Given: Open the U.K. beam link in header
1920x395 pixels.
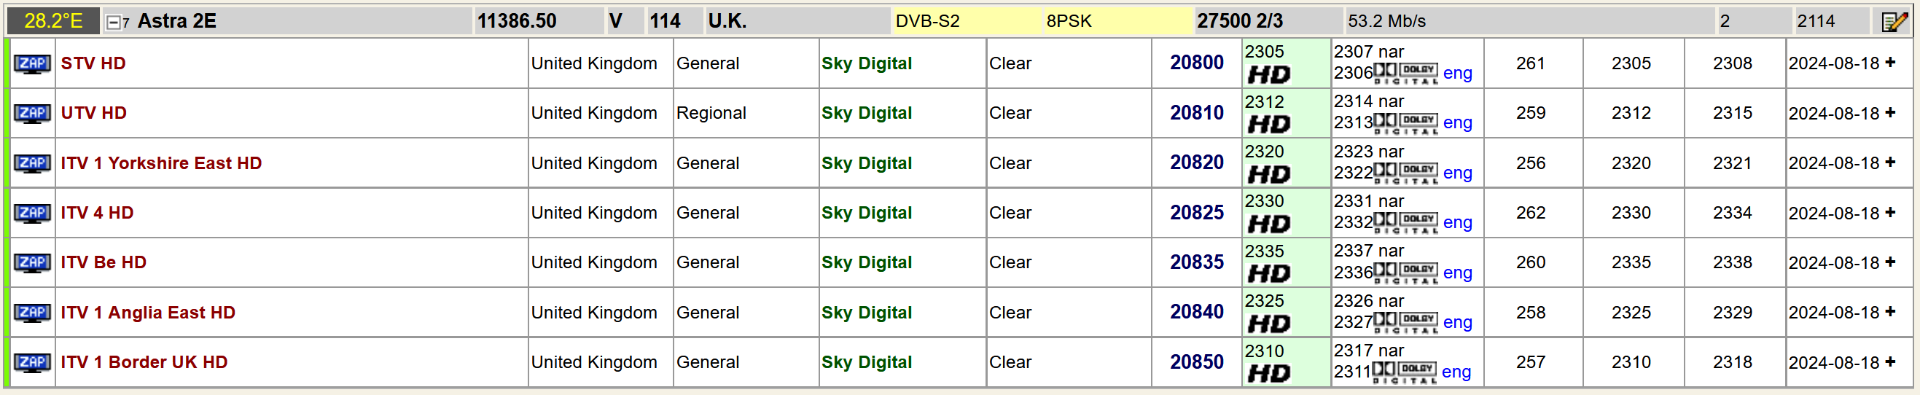Looking at the screenshot, I should pyautogui.click(x=728, y=21).
